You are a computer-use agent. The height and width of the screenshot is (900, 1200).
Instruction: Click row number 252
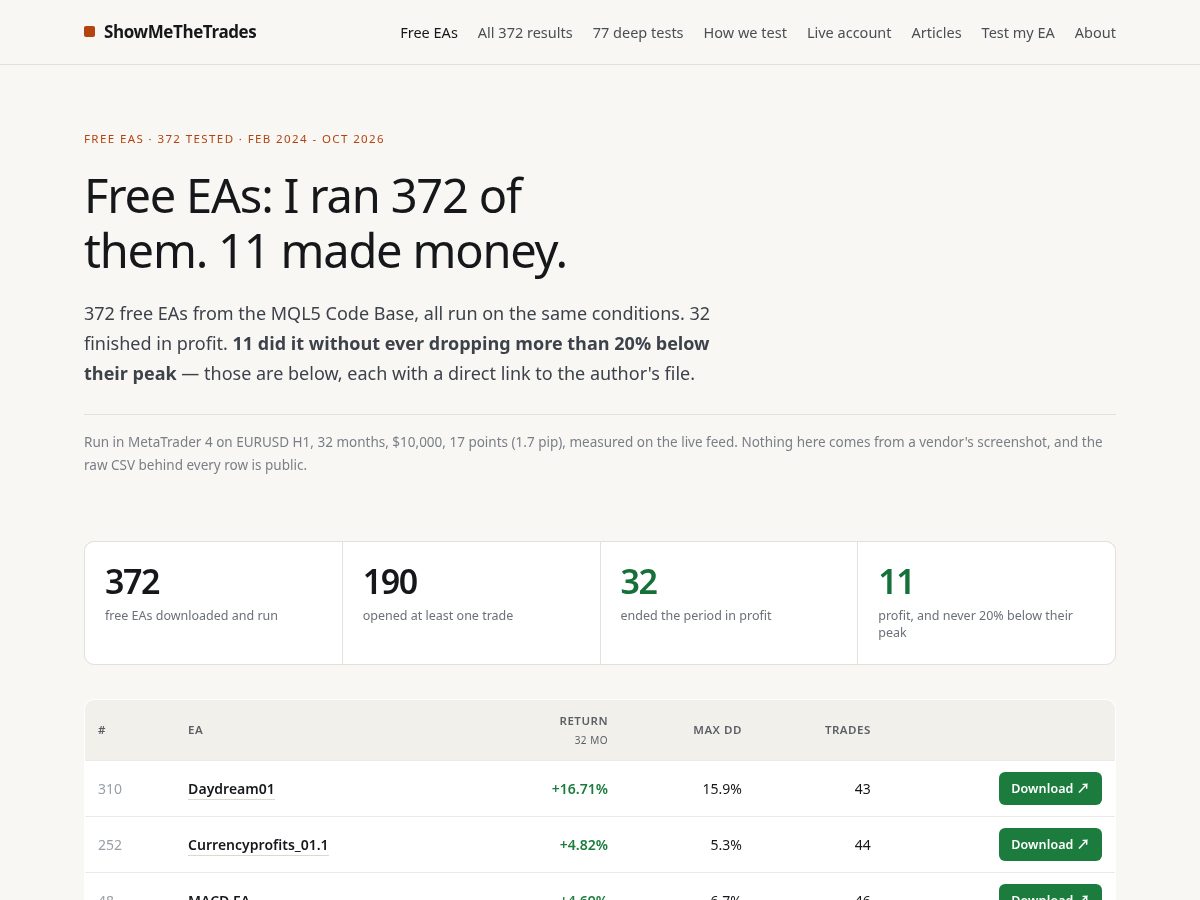pos(110,845)
